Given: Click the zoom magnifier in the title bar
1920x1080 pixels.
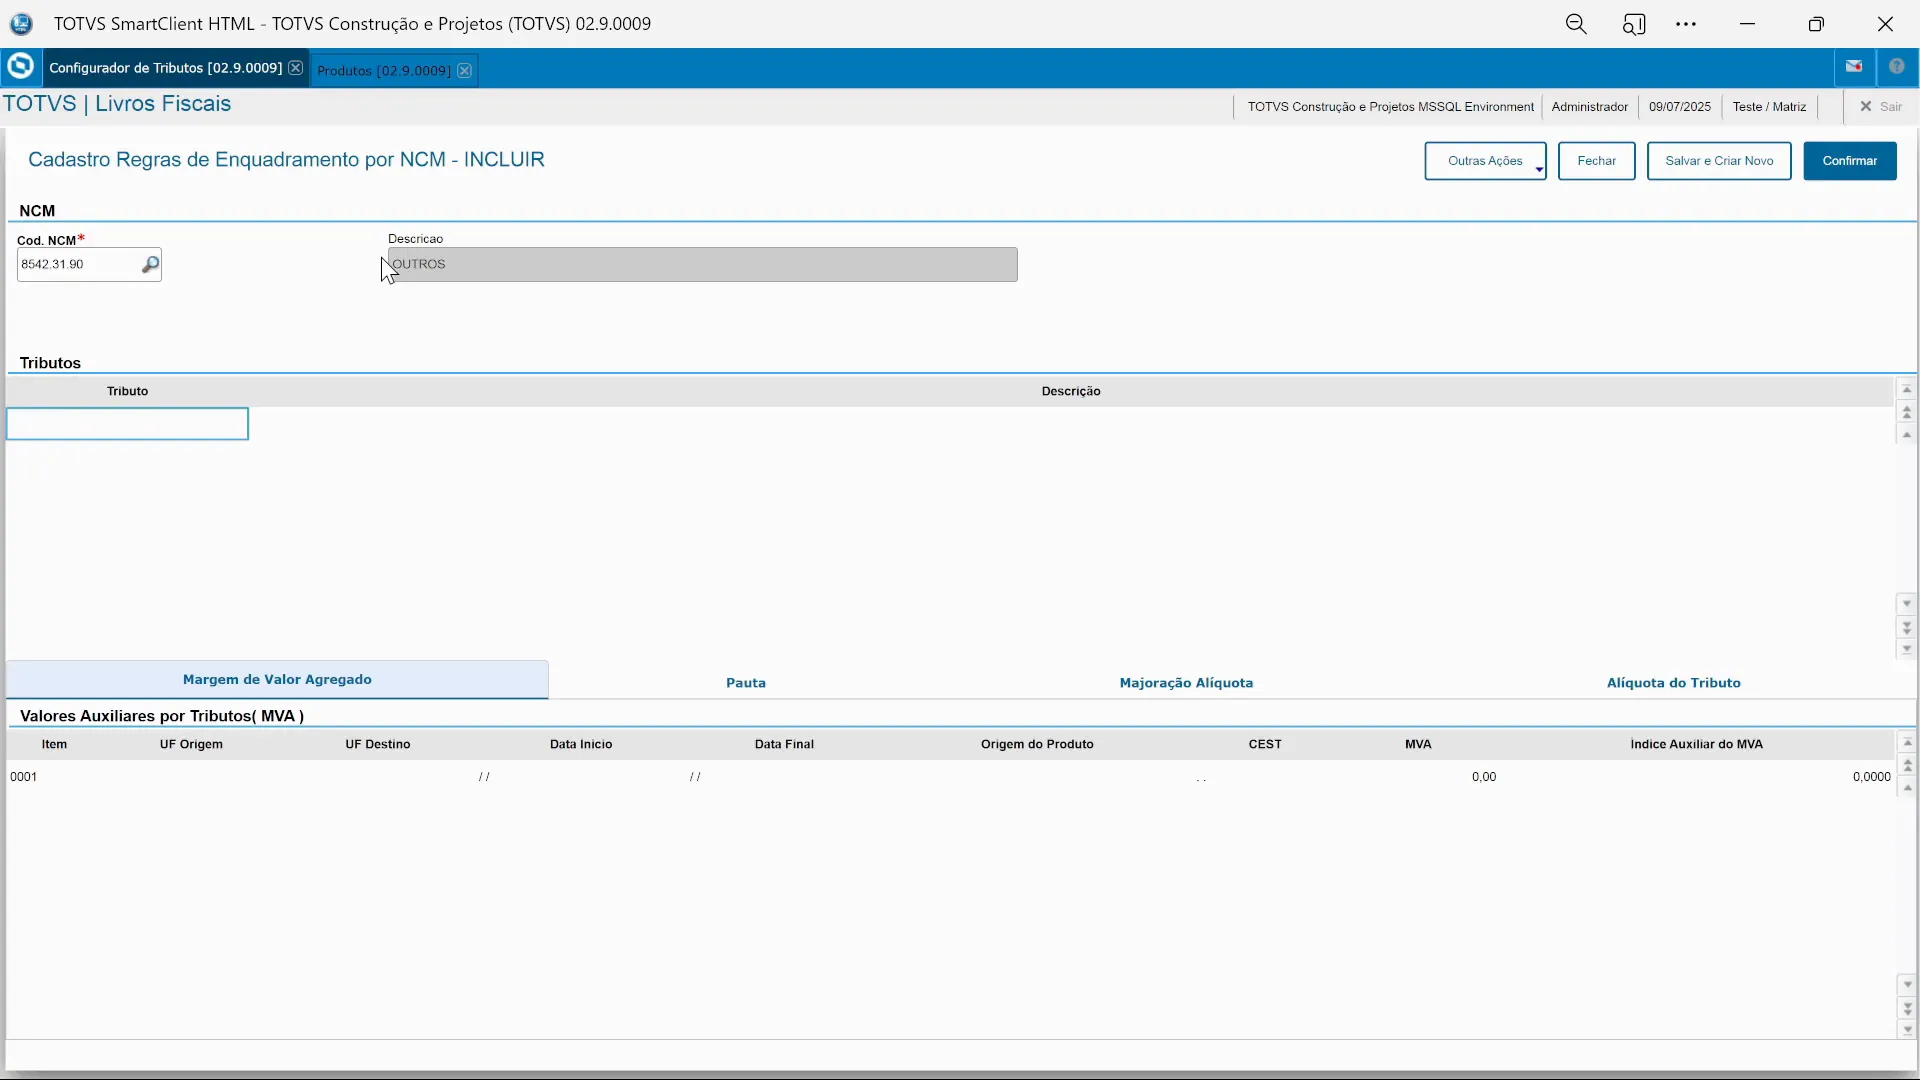Looking at the screenshot, I should tap(1577, 23).
